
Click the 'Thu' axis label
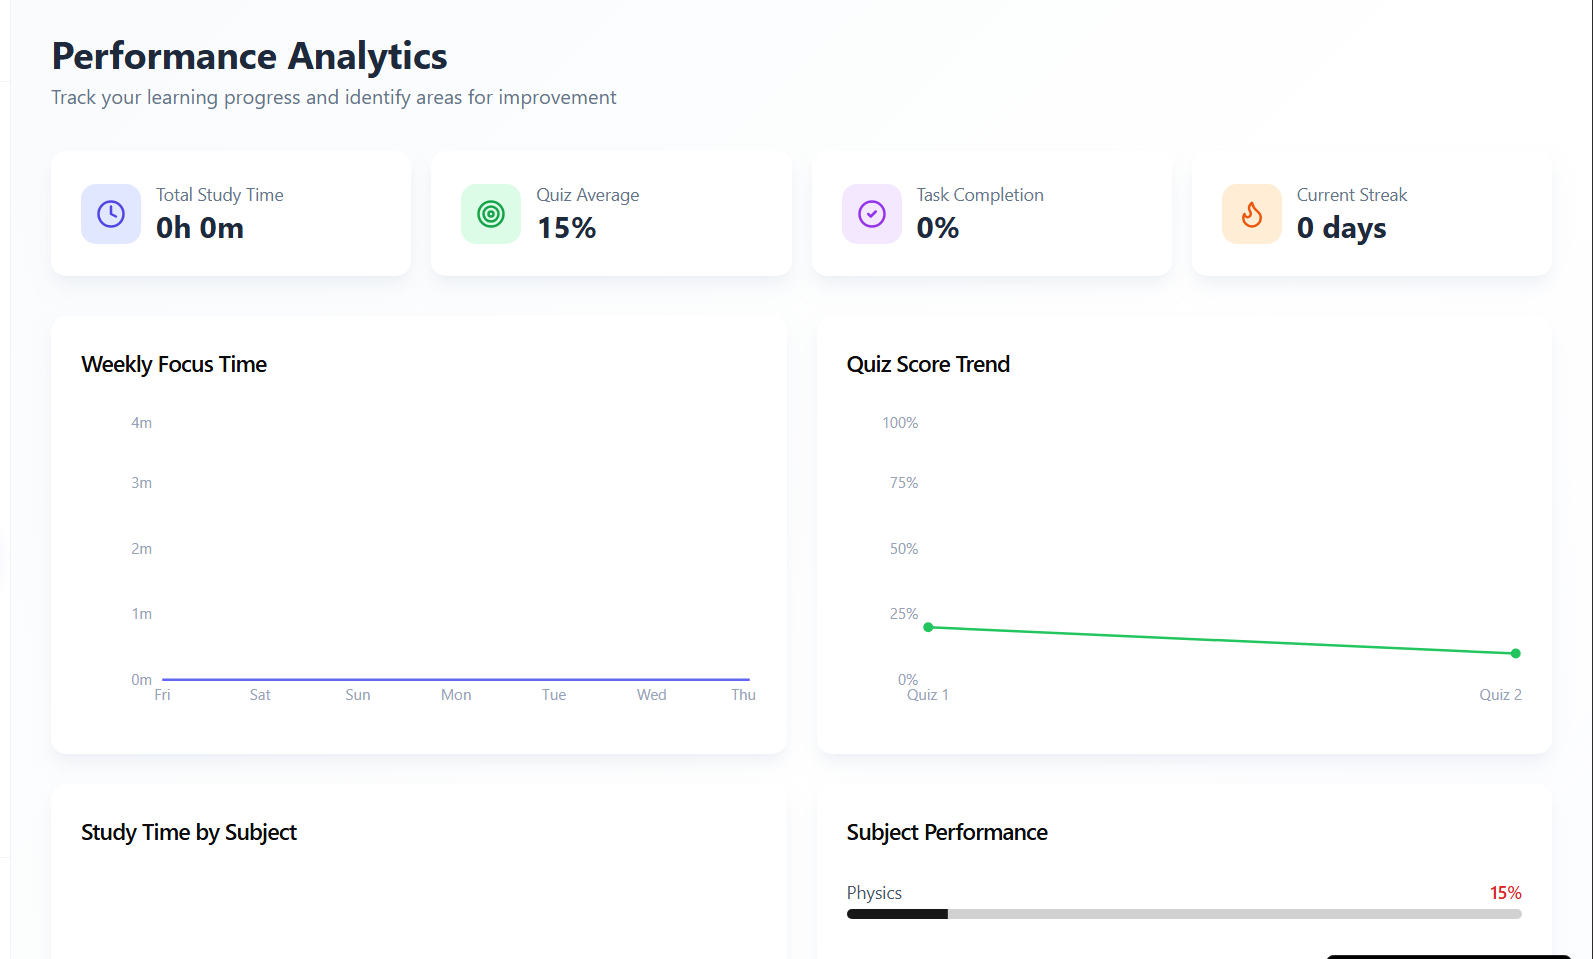pos(743,695)
